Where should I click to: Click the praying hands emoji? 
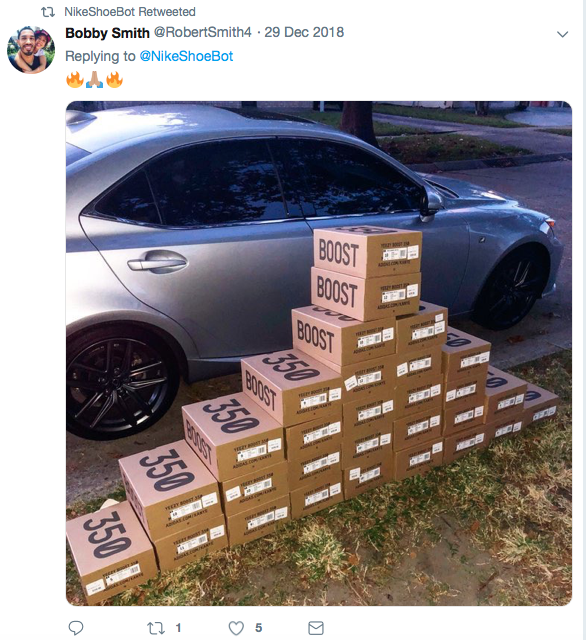click(94, 79)
